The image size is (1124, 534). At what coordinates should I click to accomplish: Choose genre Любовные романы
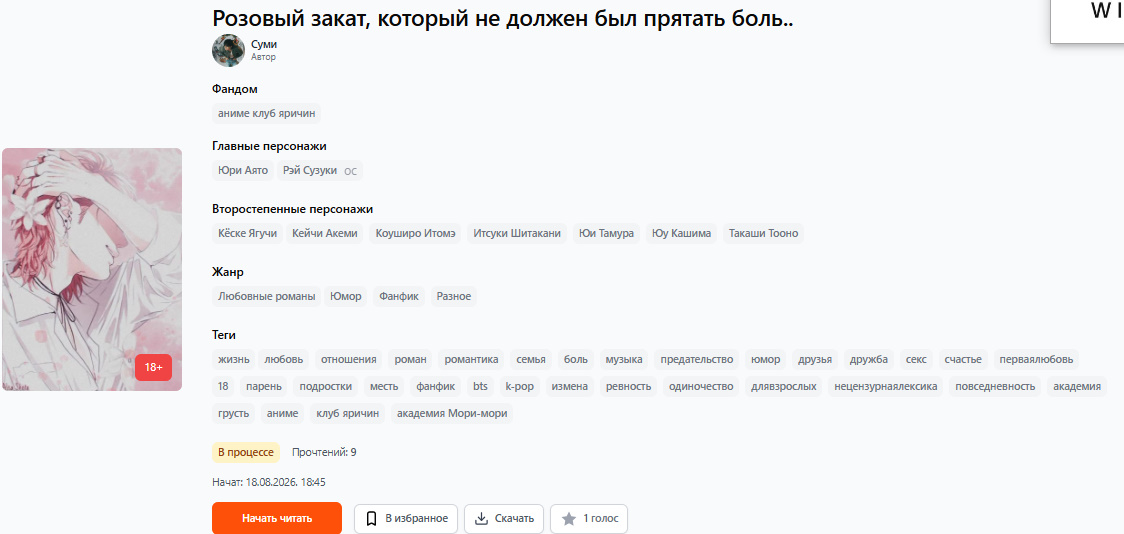[x=267, y=296]
